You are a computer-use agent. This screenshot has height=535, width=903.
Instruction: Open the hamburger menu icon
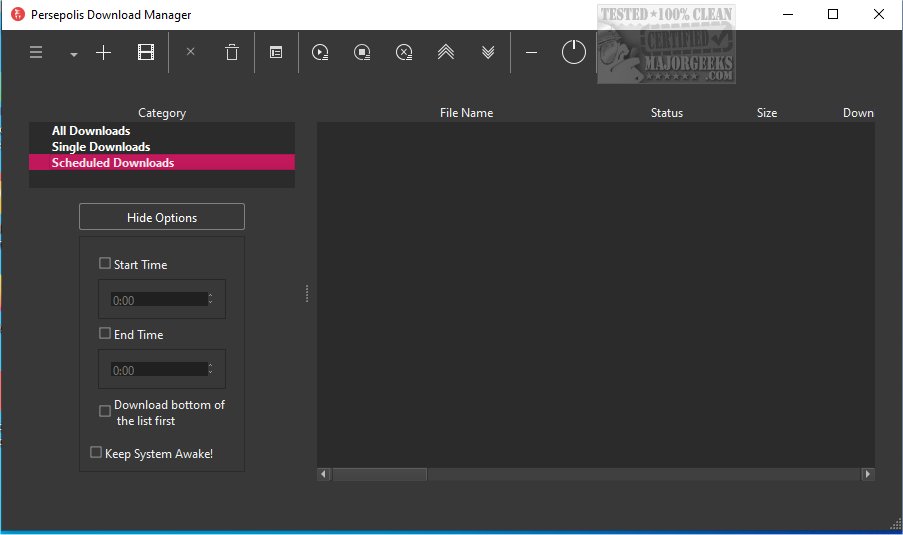click(x=36, y=53)
